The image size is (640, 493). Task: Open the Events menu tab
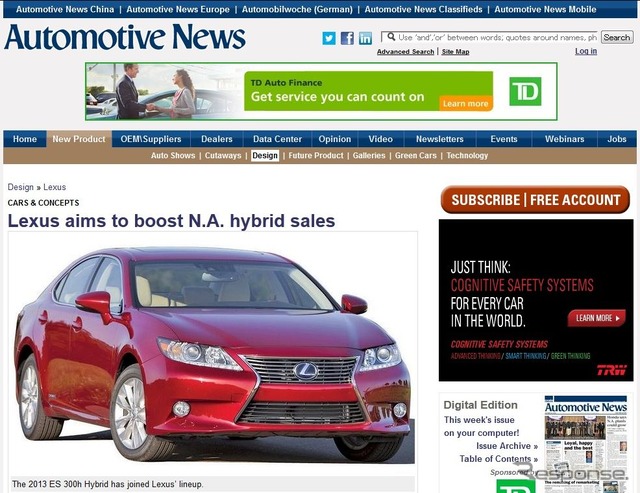tap(504, 139)
